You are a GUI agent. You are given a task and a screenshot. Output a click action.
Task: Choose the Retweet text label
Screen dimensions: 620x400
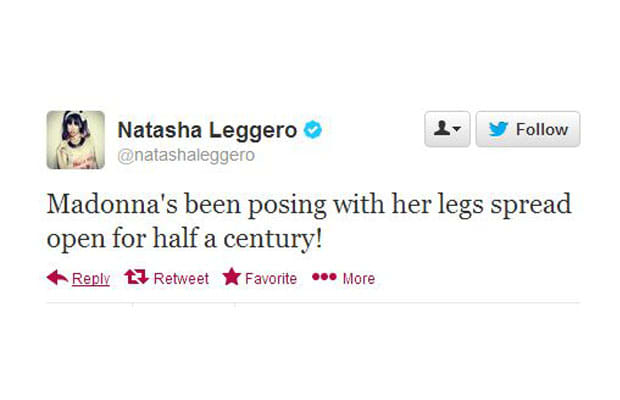pyautogui.click(x=181, y=279)
